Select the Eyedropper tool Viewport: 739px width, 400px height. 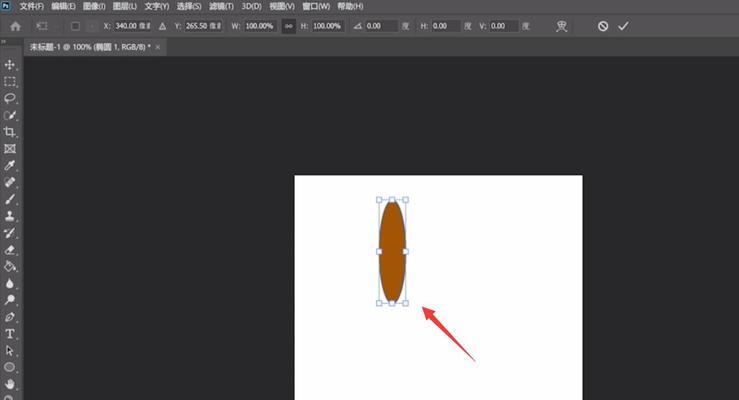pos(10,166)
